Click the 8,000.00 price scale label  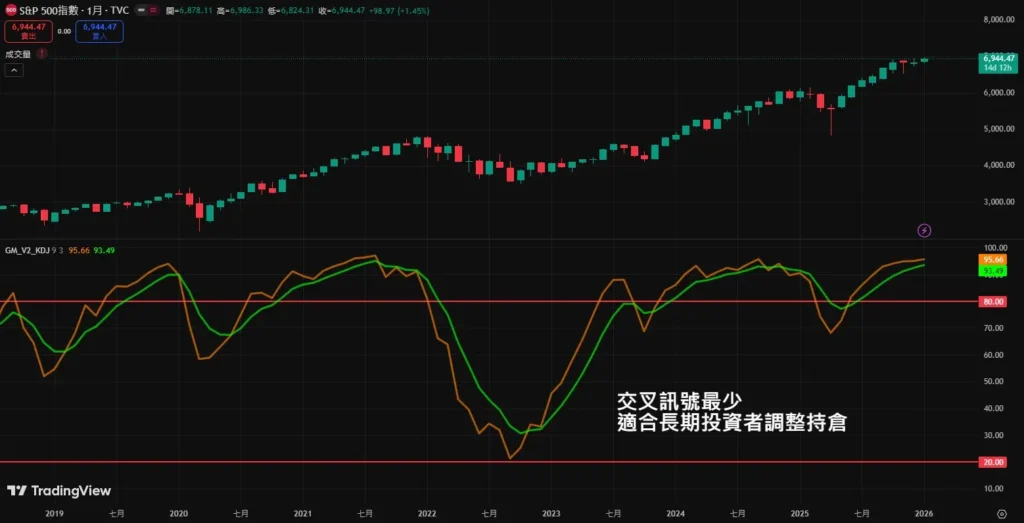[1000, 20]
